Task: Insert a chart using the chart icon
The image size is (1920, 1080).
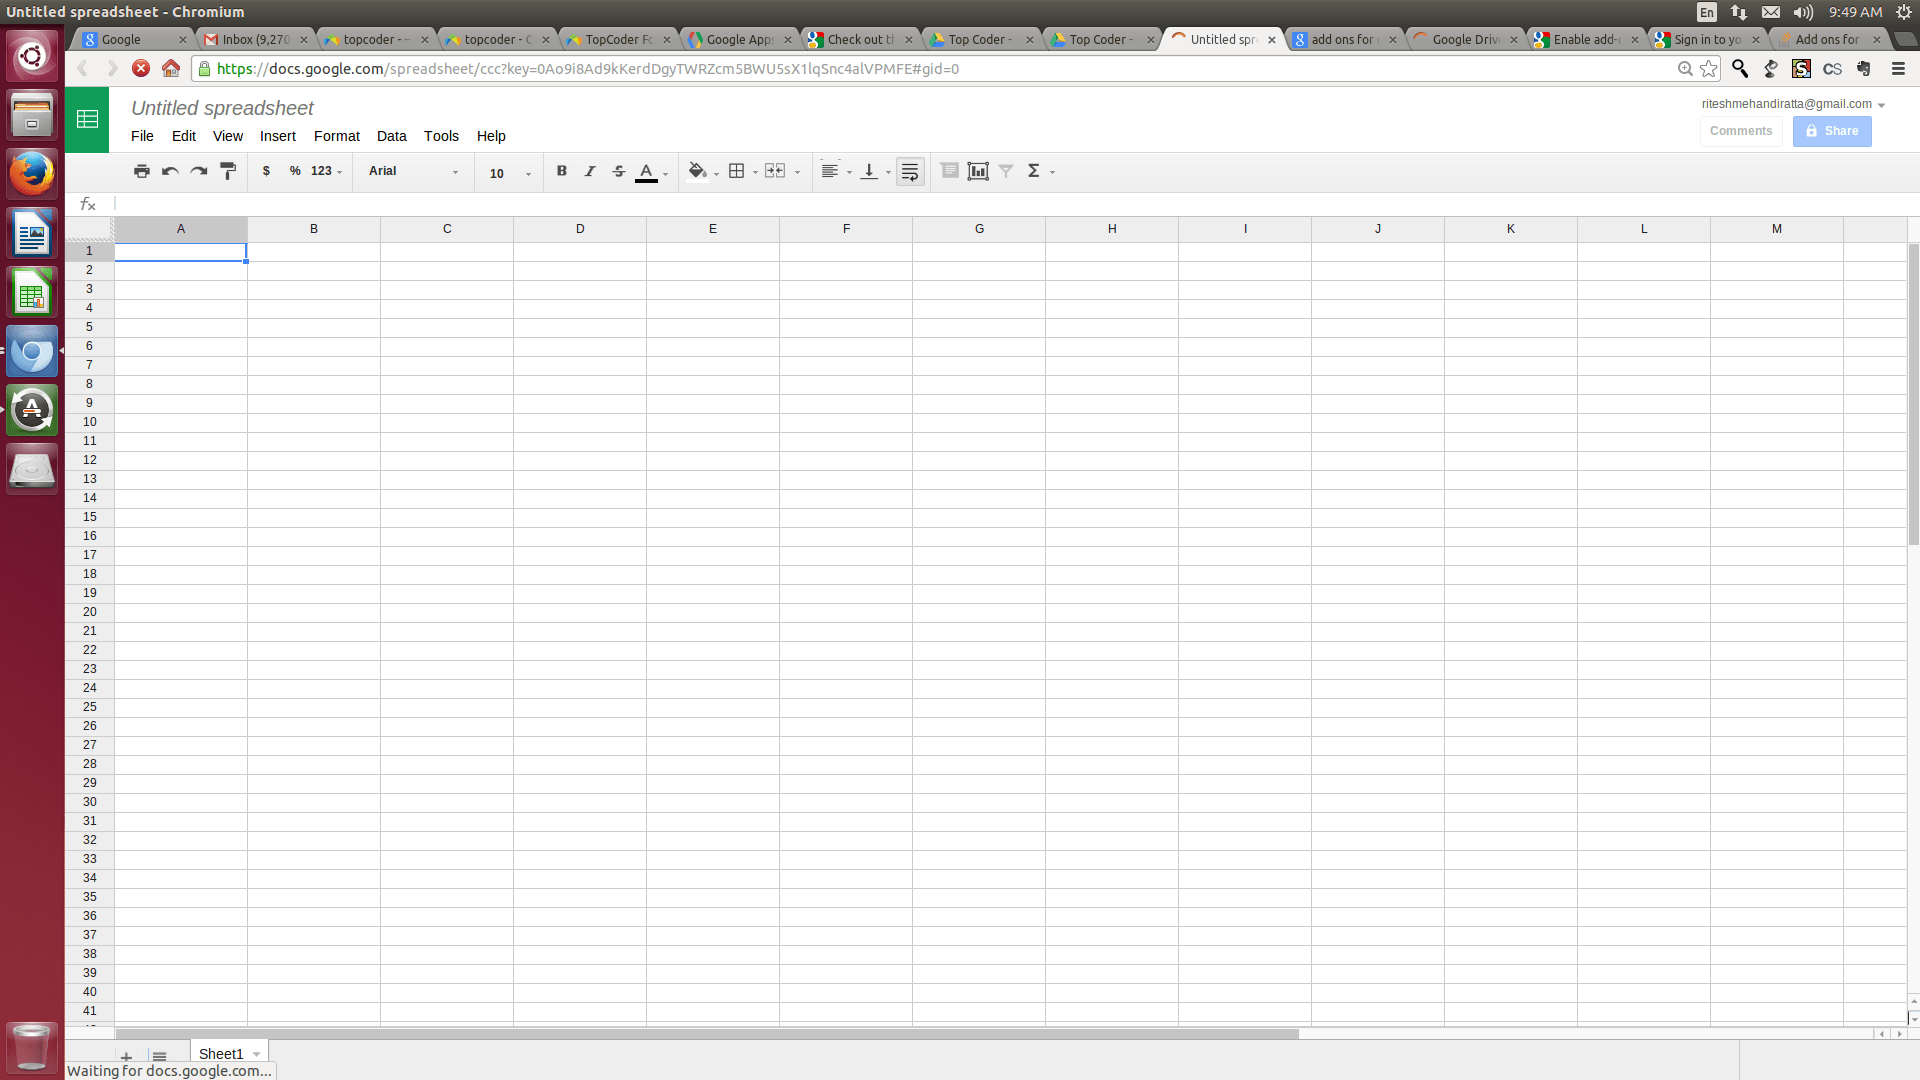Action: (x=978, y=171)
